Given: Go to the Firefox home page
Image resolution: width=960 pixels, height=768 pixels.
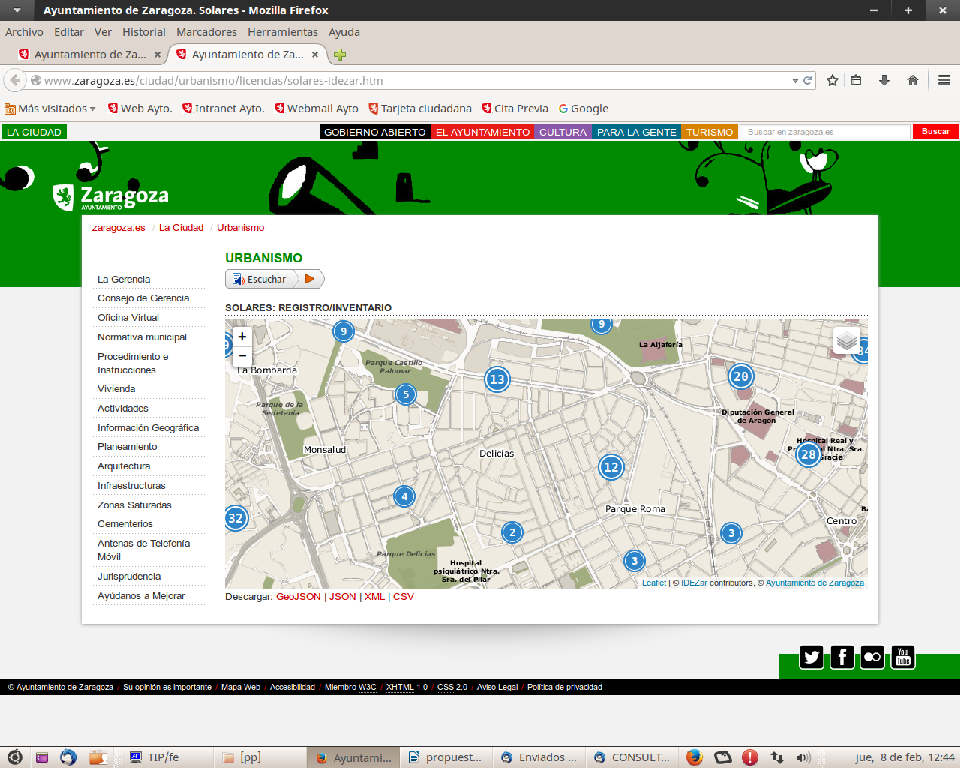Looking at the screenshot, I should click(912, 81).
